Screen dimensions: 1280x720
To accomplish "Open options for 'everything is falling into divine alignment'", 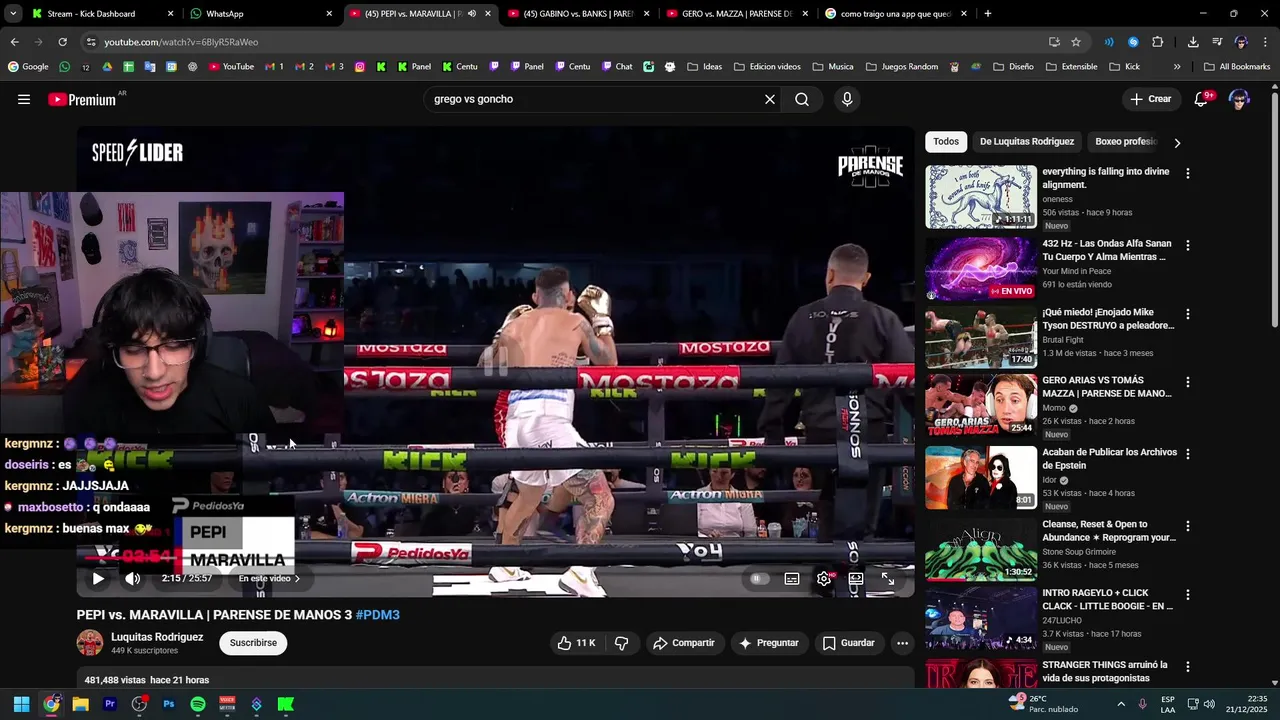I will 1187,173.
